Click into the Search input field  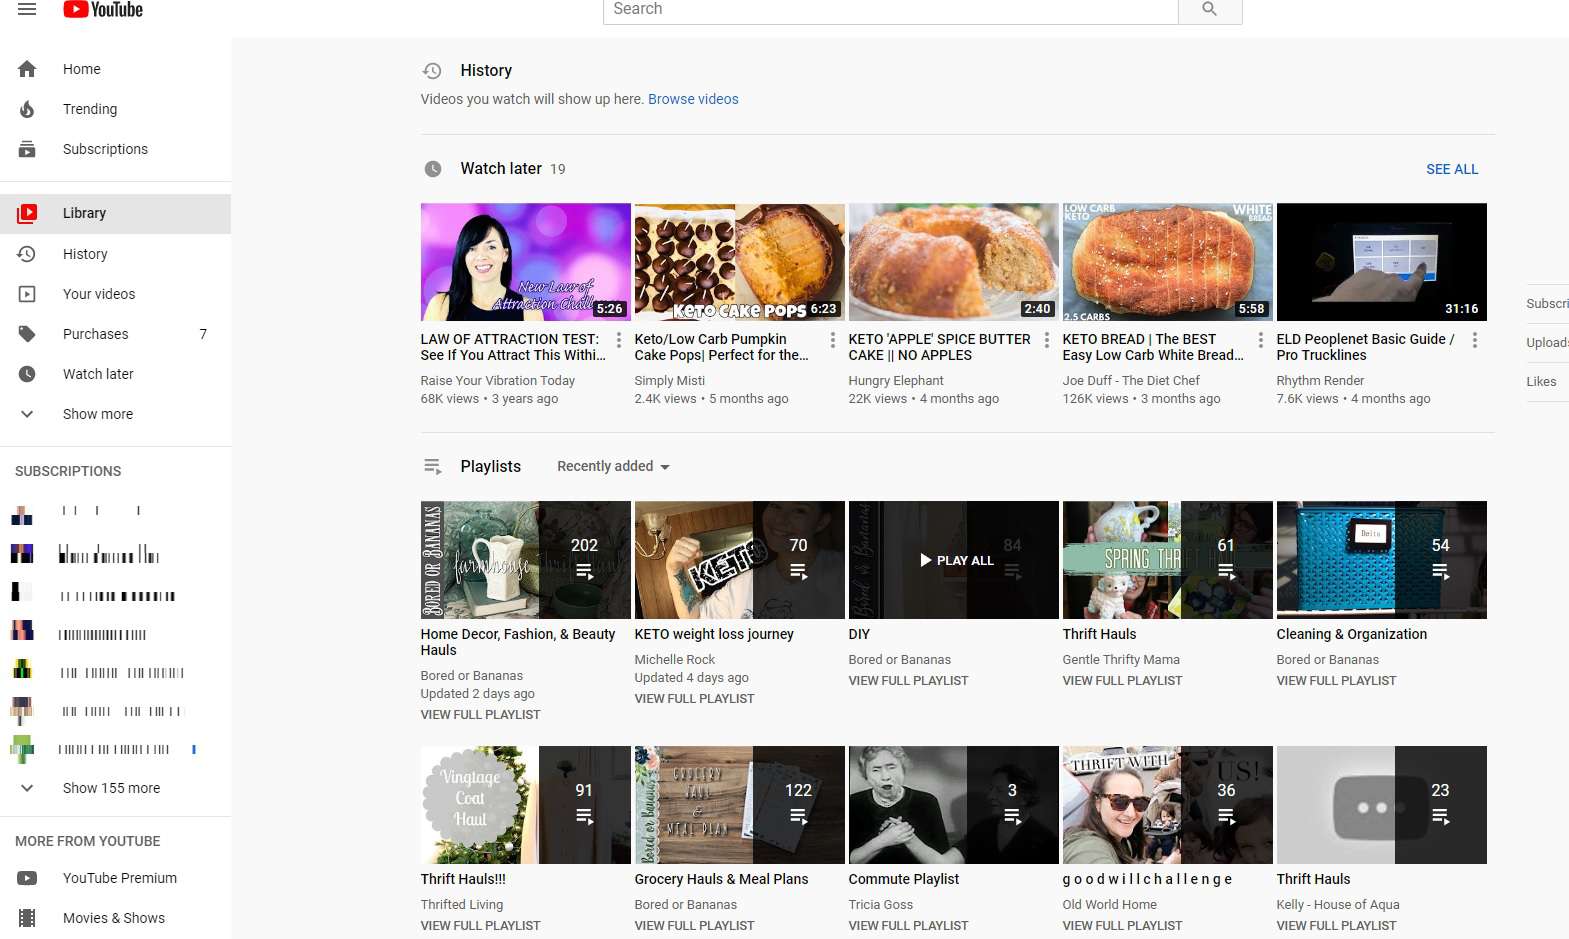(890, 10)
